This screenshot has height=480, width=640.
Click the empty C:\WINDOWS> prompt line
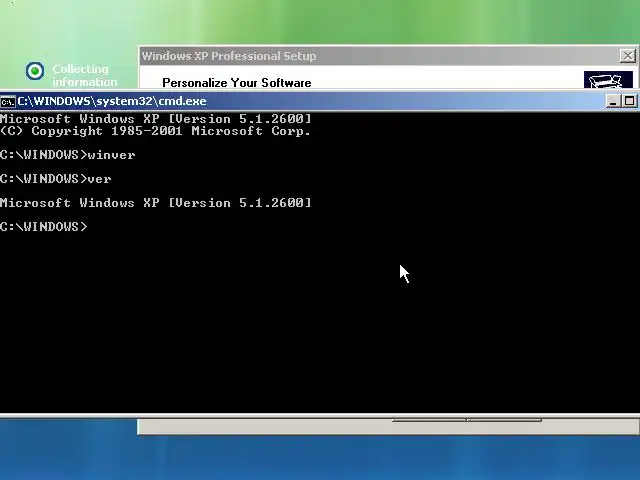(x=44, y=227)
